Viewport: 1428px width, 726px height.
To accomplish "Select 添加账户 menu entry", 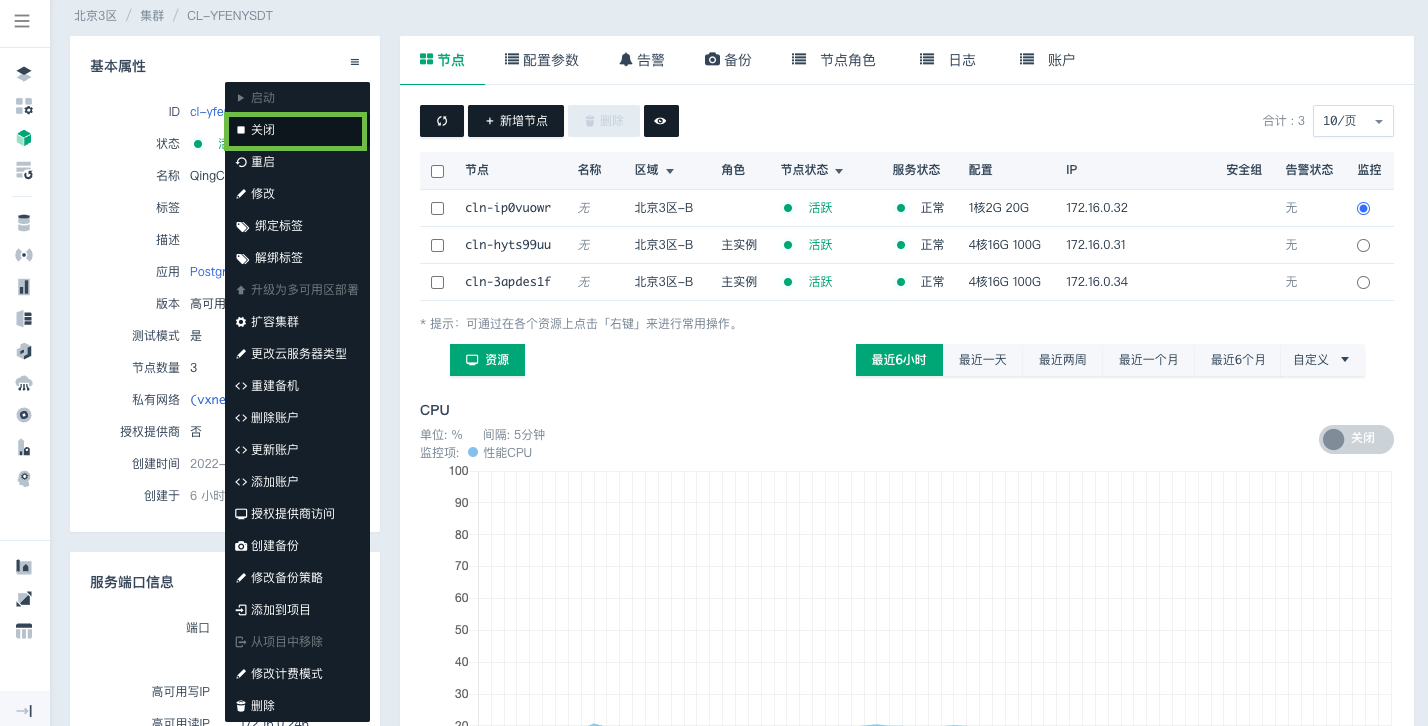I will (297, 482).
